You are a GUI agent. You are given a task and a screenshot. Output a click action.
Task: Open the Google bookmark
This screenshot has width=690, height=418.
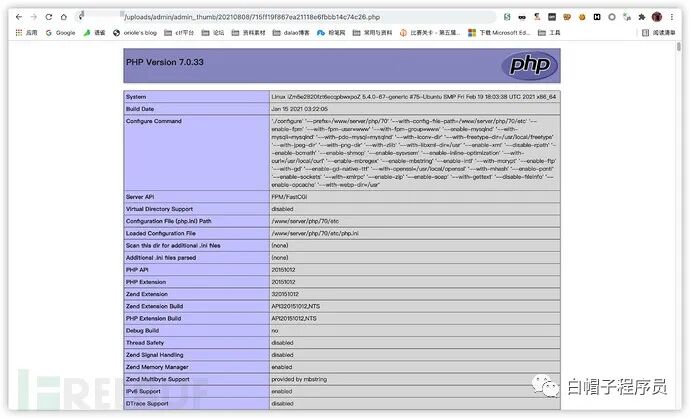61,33
